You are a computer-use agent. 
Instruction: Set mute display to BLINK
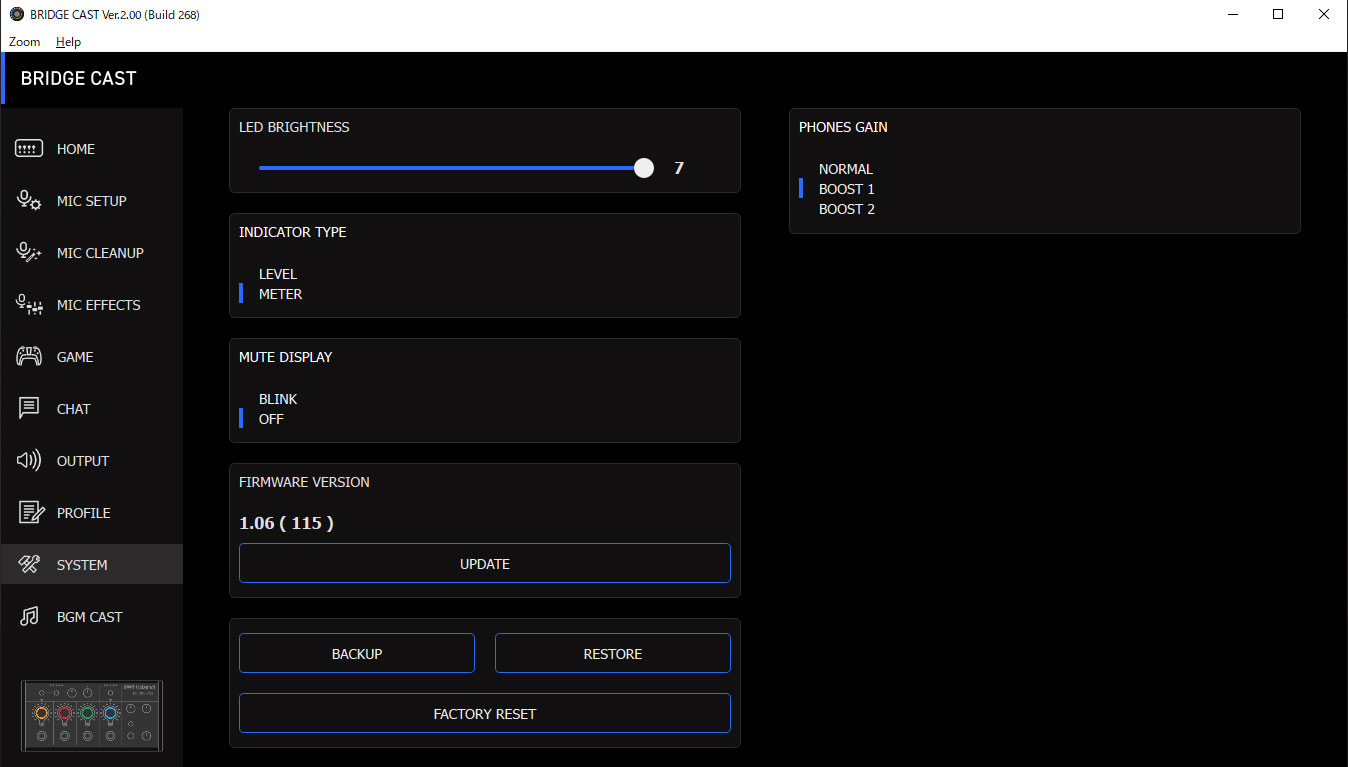(278, 399)
